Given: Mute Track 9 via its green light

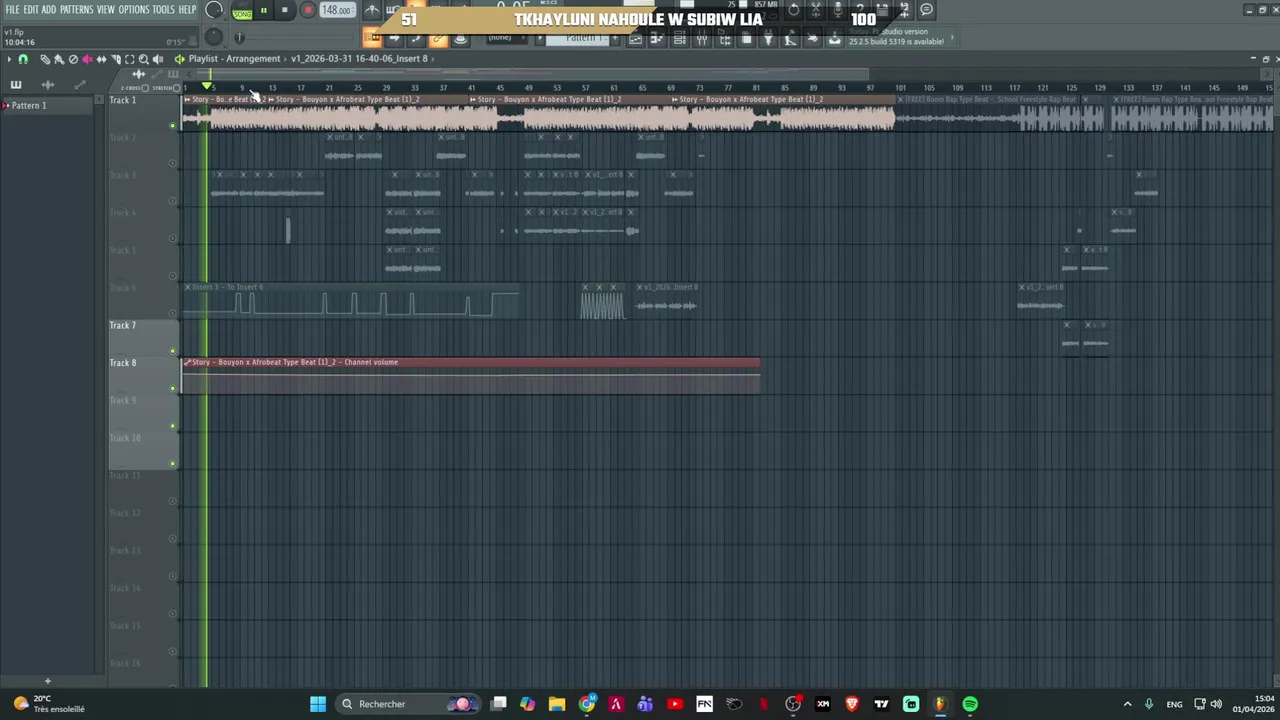Looking at the screenshot, I should (x=173, y=426).
